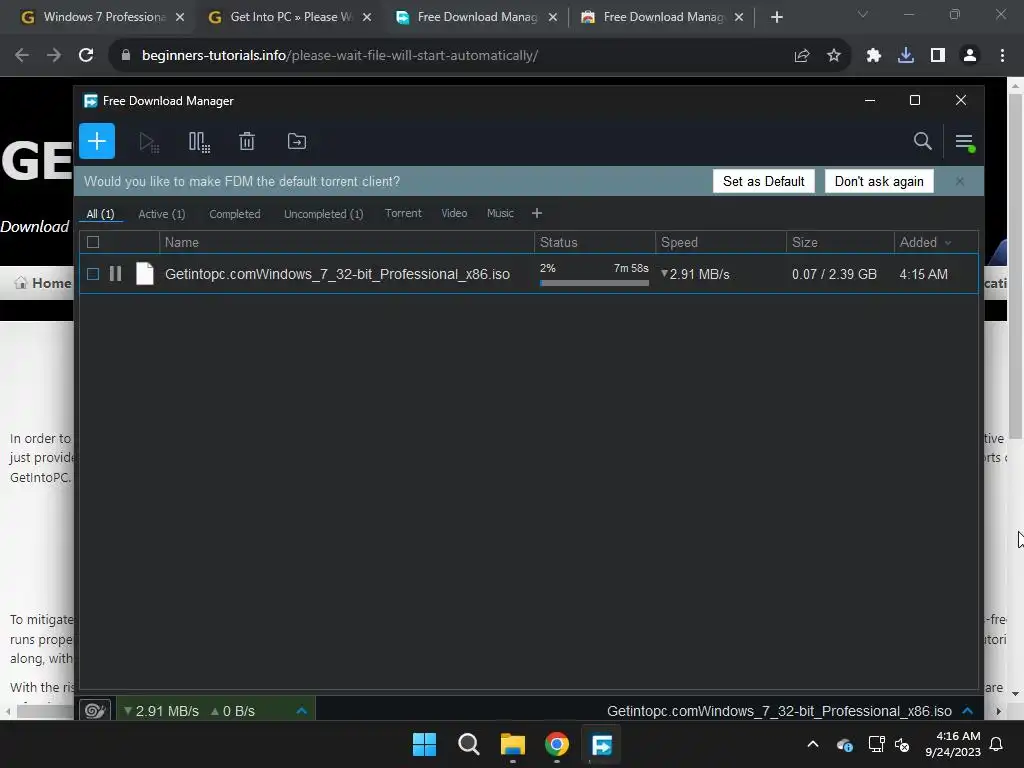Select the Torrent filter tab
The width and height of the screenshot is (1024, 768).
tap(403, 214)
